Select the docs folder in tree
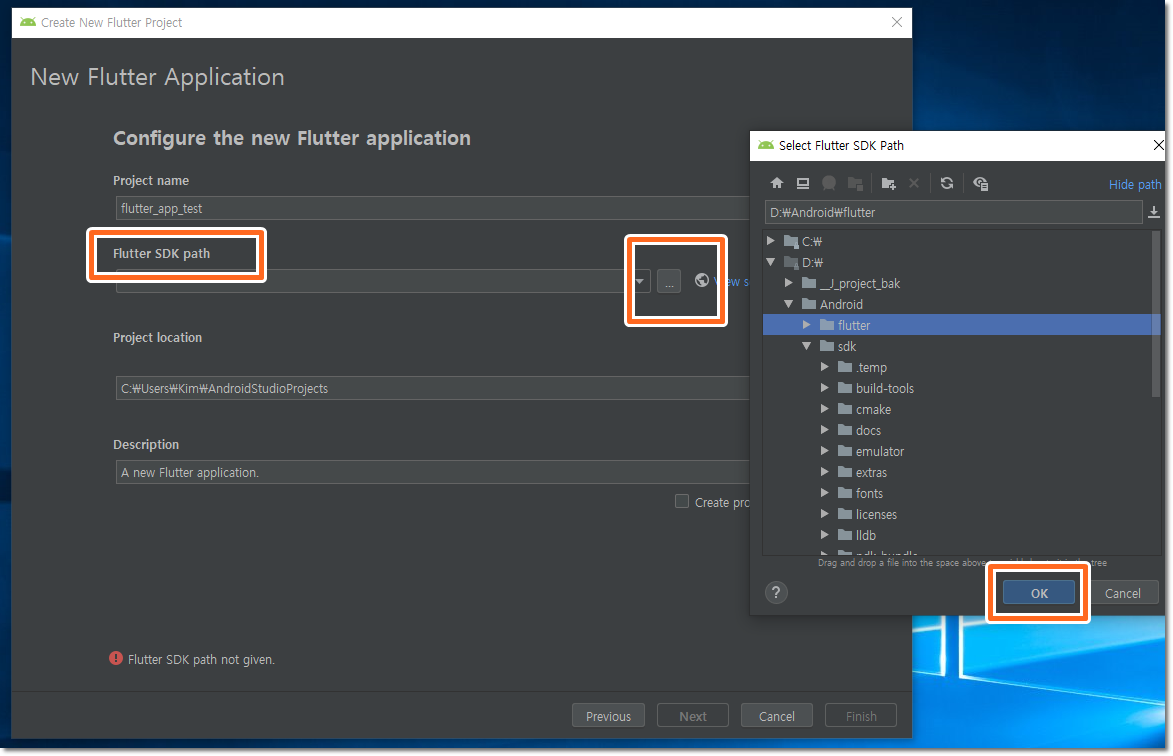This screenshot has height=756, width=1173. [x=958, y=430]
